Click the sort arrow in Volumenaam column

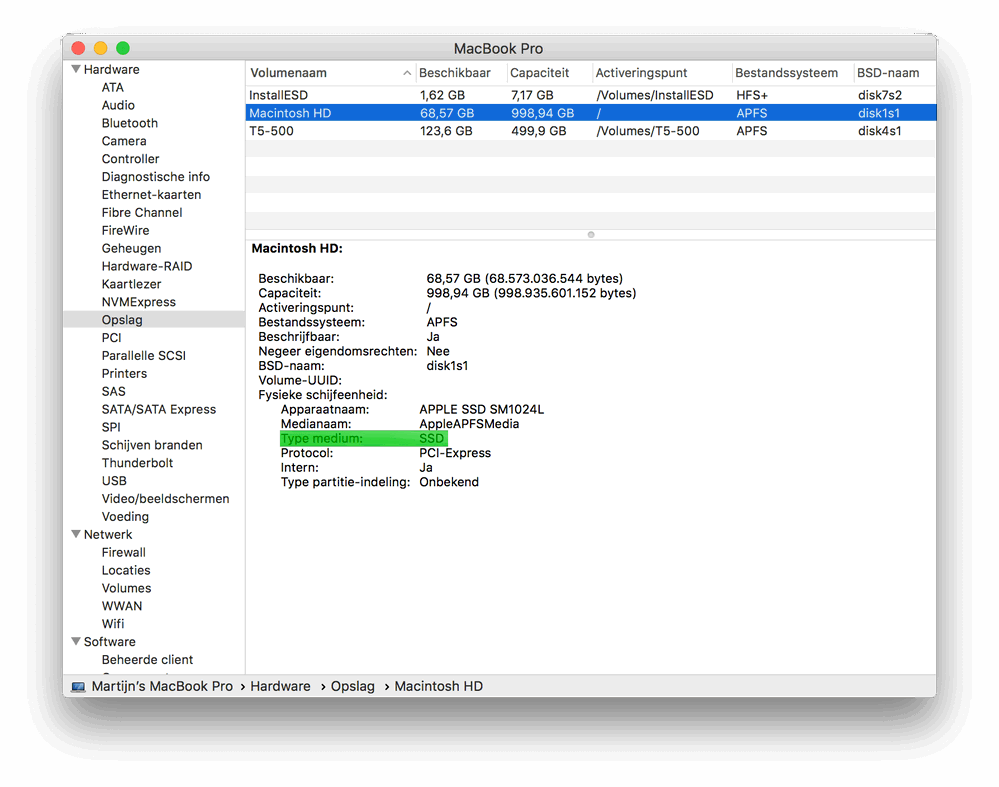[x=406, y=73]
